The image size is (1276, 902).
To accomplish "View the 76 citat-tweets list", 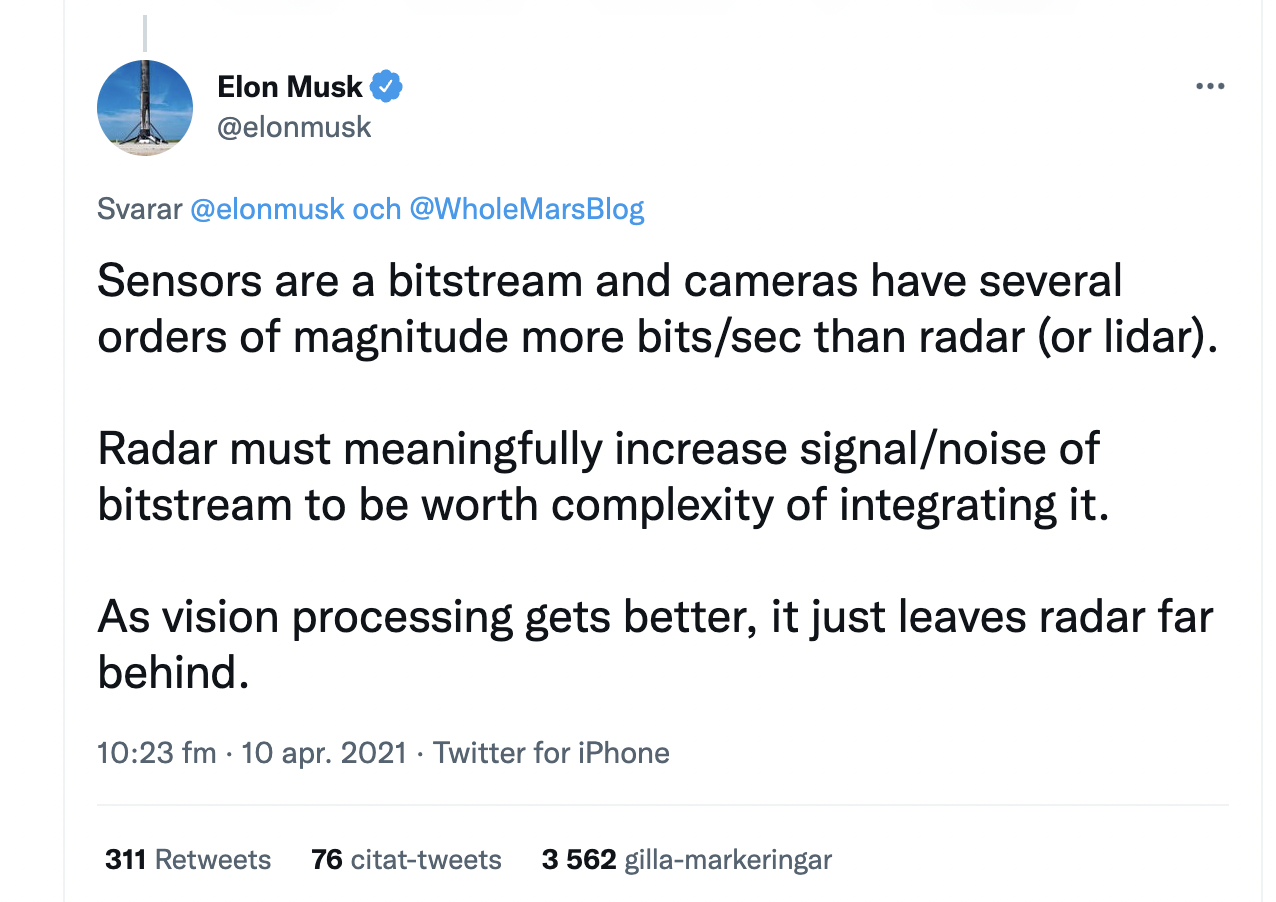I will [407, 859].
